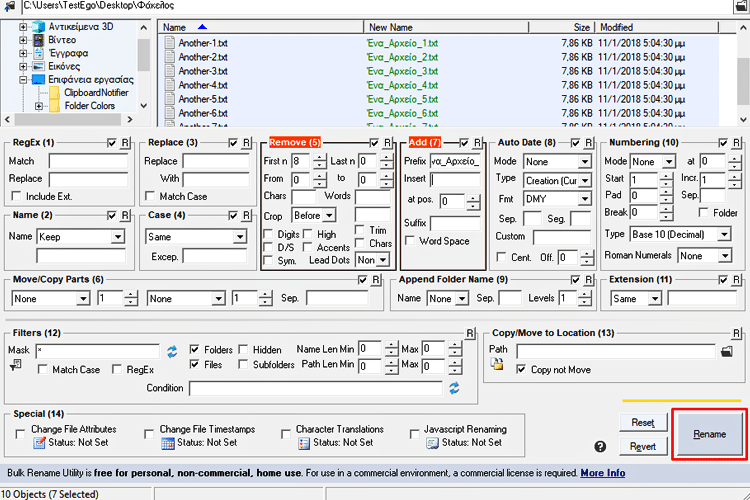750x500 pixels.
Task: Open the Case dropdown showing Same
Action: pyautogui.click(x=240, y=237)
